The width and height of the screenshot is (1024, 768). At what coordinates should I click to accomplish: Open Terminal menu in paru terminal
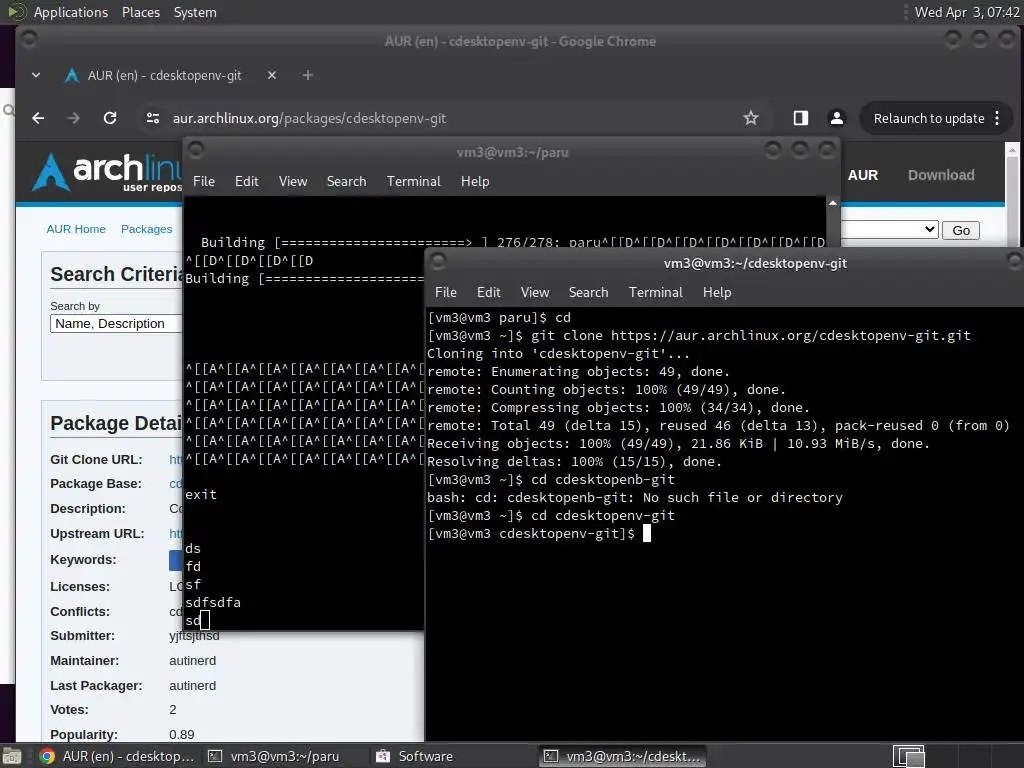[413, 182]
